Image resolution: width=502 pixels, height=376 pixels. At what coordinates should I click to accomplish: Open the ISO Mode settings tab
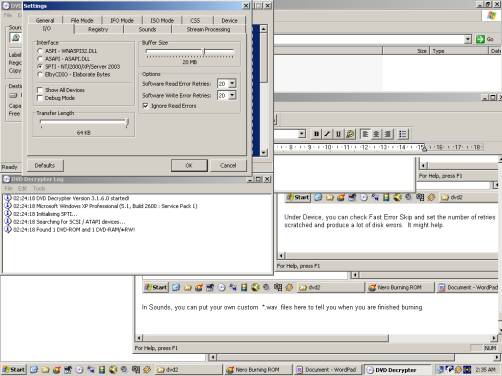point(162,20)
